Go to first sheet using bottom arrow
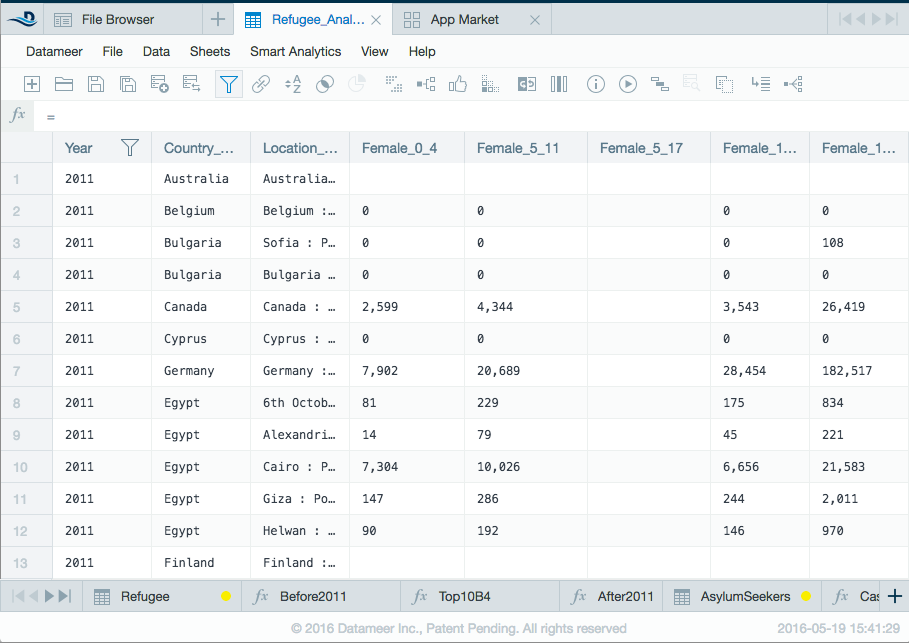The height and width of the screenshot is (643, 909). tap(19, 596)
